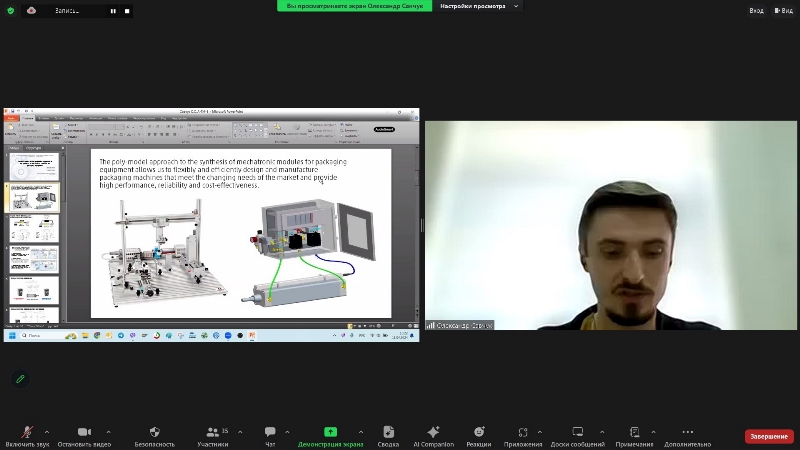The image size is (800, 450).
Task: Expand video options arrow next to camera
Action: tap(108, 432)
